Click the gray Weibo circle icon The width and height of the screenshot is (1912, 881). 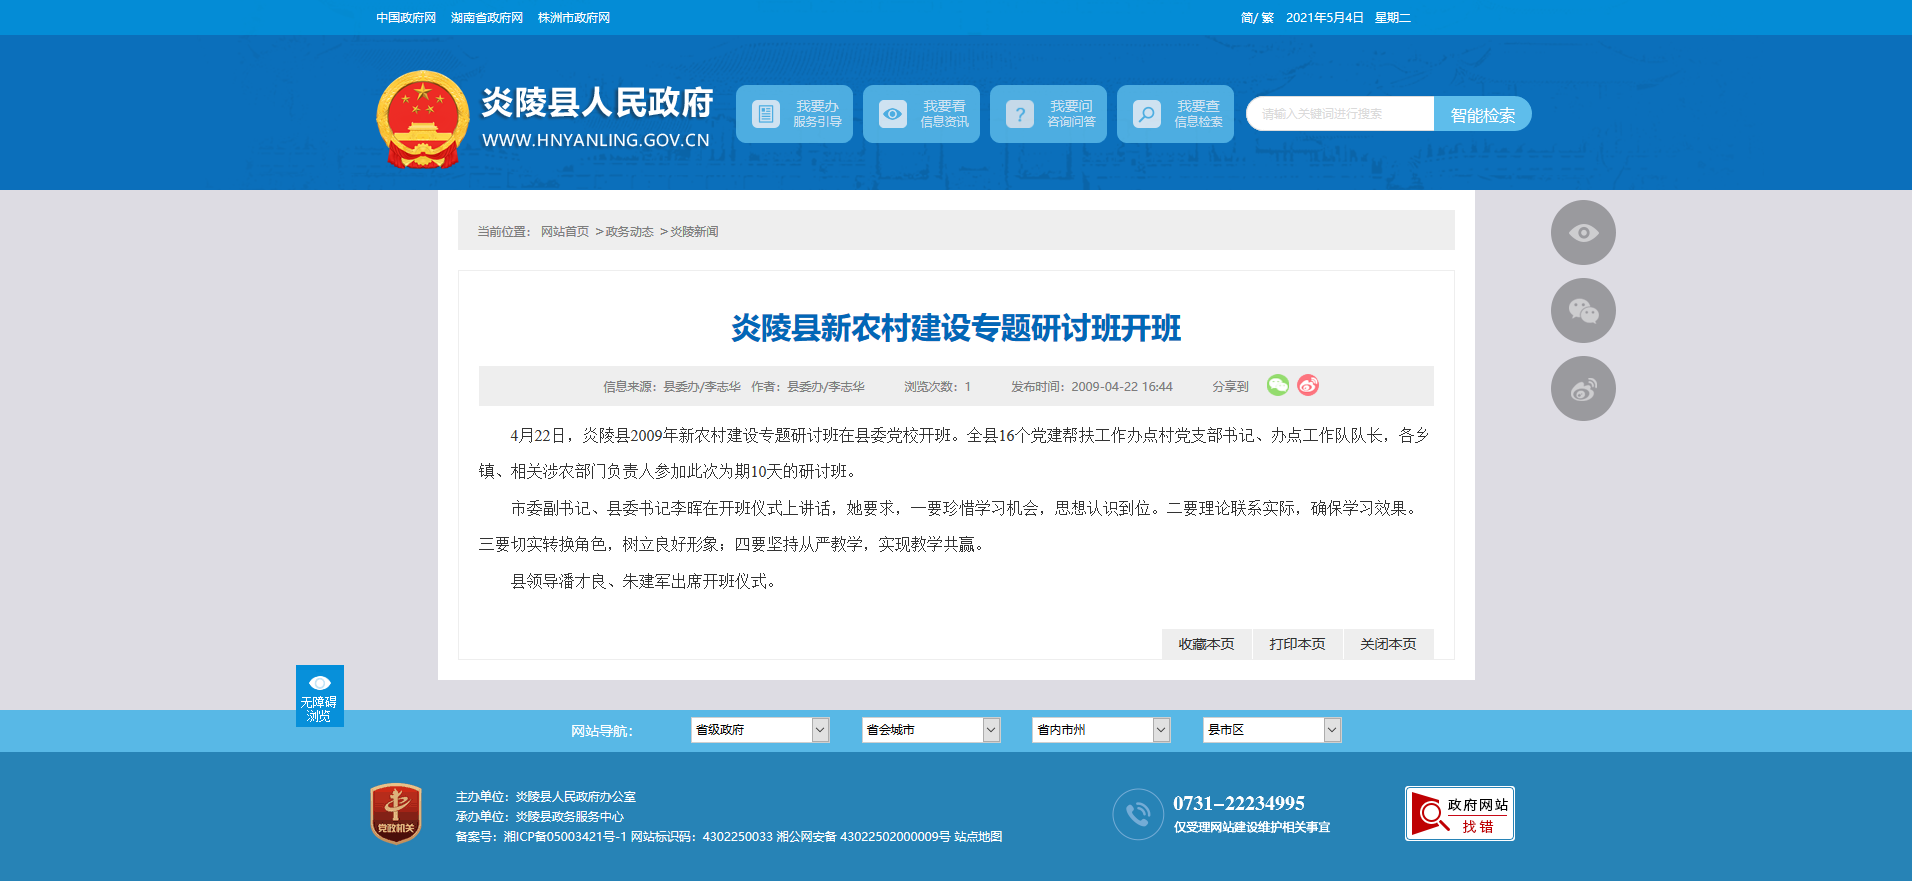(1582, 389)
